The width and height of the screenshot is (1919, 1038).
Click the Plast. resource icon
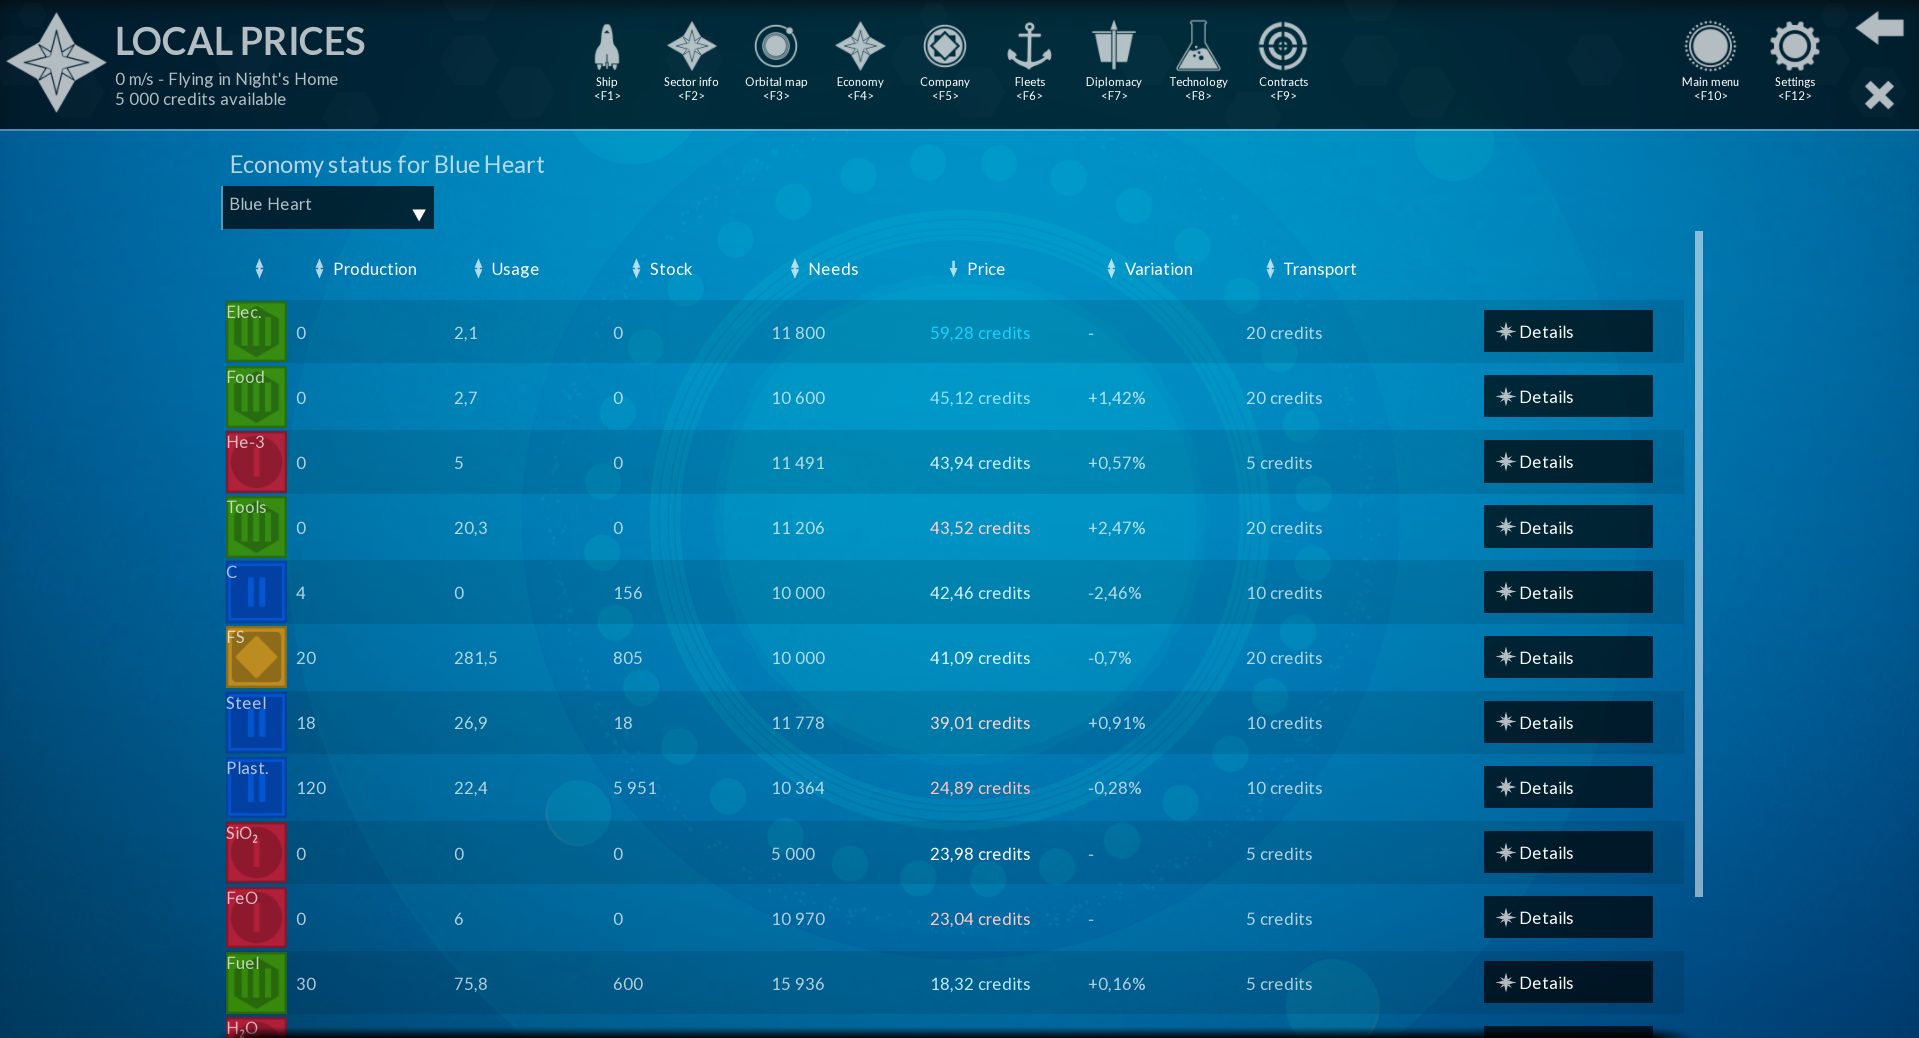pos(256,787)
